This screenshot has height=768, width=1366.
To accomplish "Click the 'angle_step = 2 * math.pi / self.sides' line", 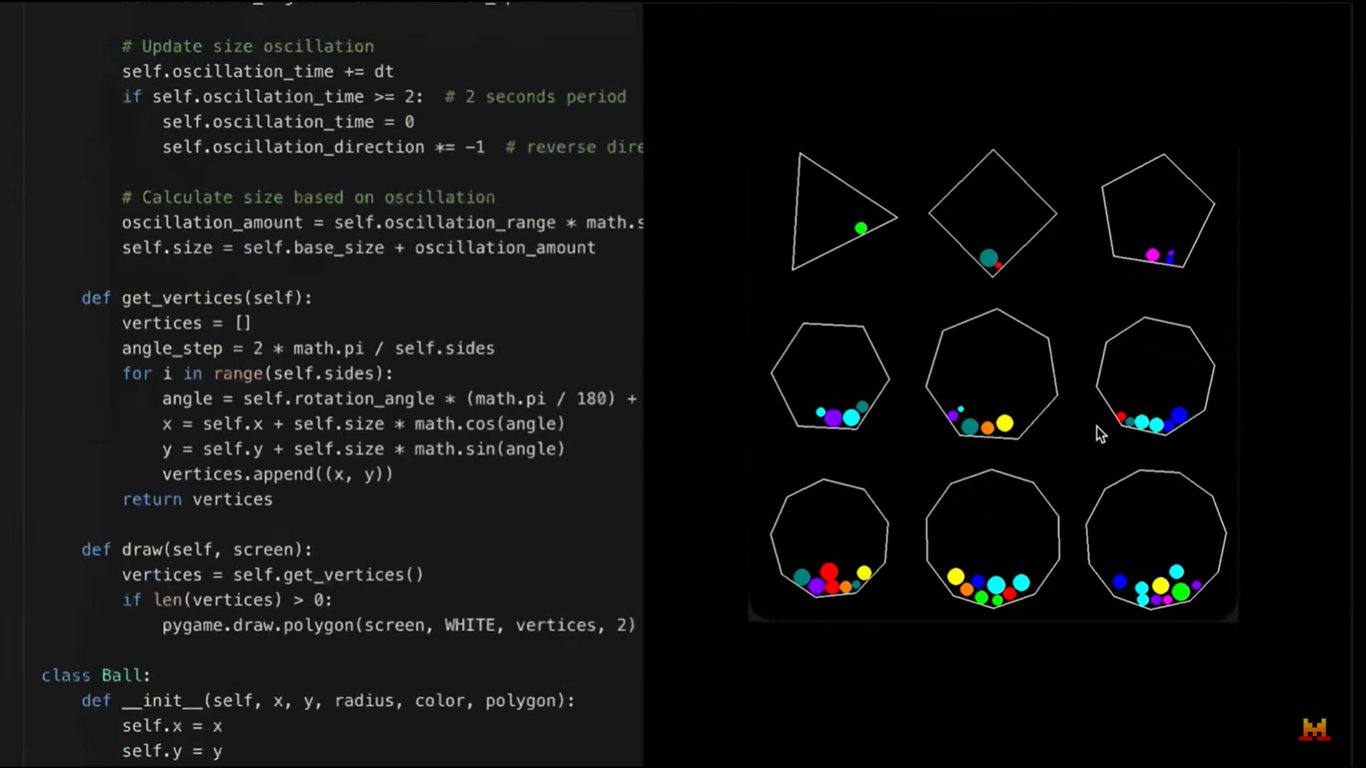I will tap(308, 348).
